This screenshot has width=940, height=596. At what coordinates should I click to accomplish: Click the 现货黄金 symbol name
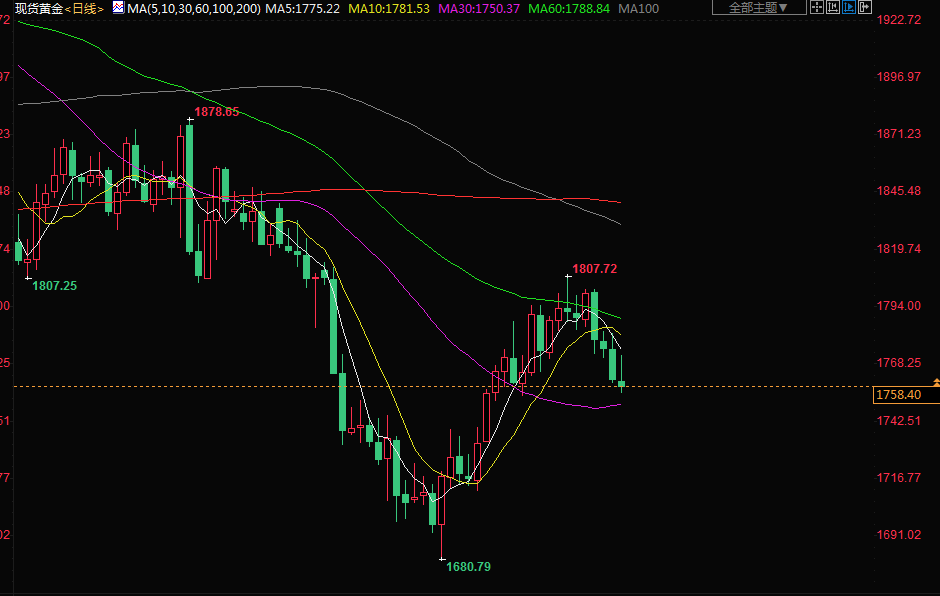(34, 8)
